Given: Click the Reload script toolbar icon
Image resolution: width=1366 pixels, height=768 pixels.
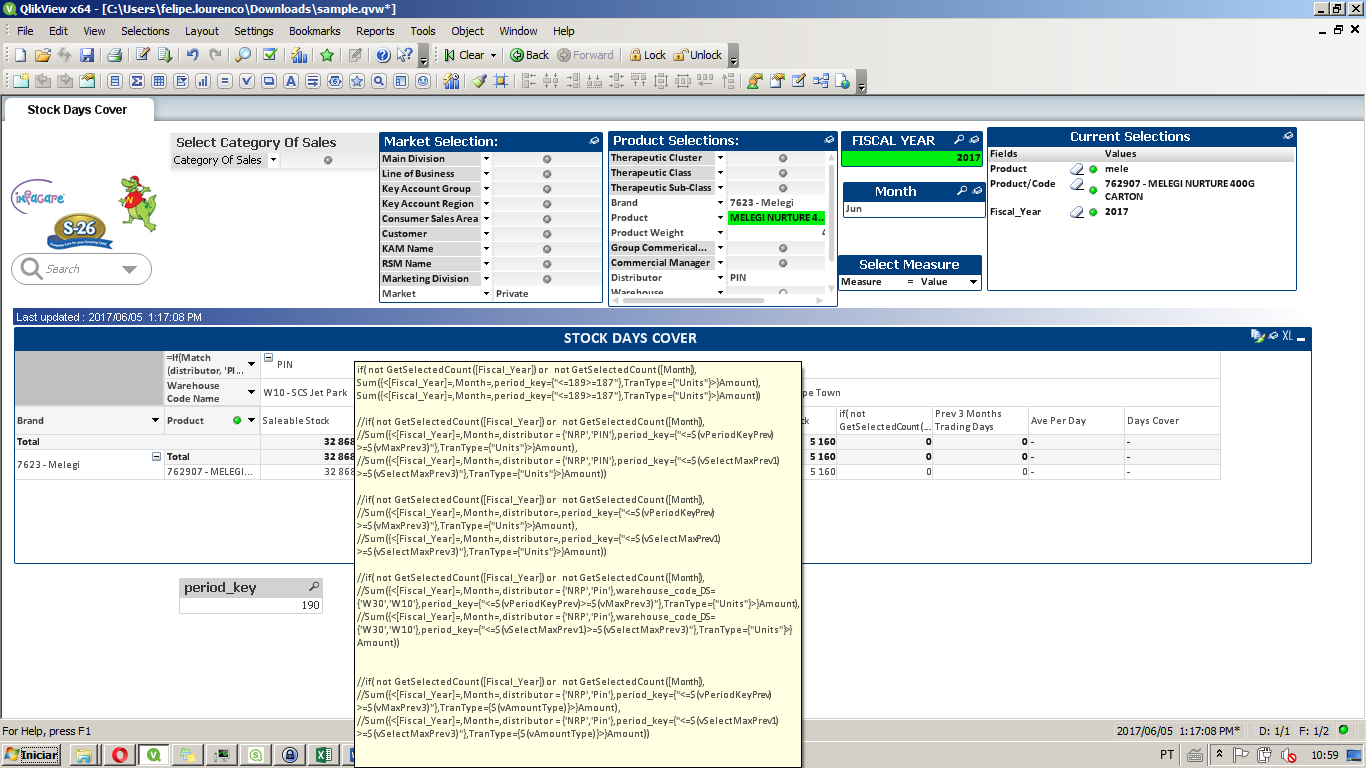Looking at the screenshot, I should [x=165, y=55].
